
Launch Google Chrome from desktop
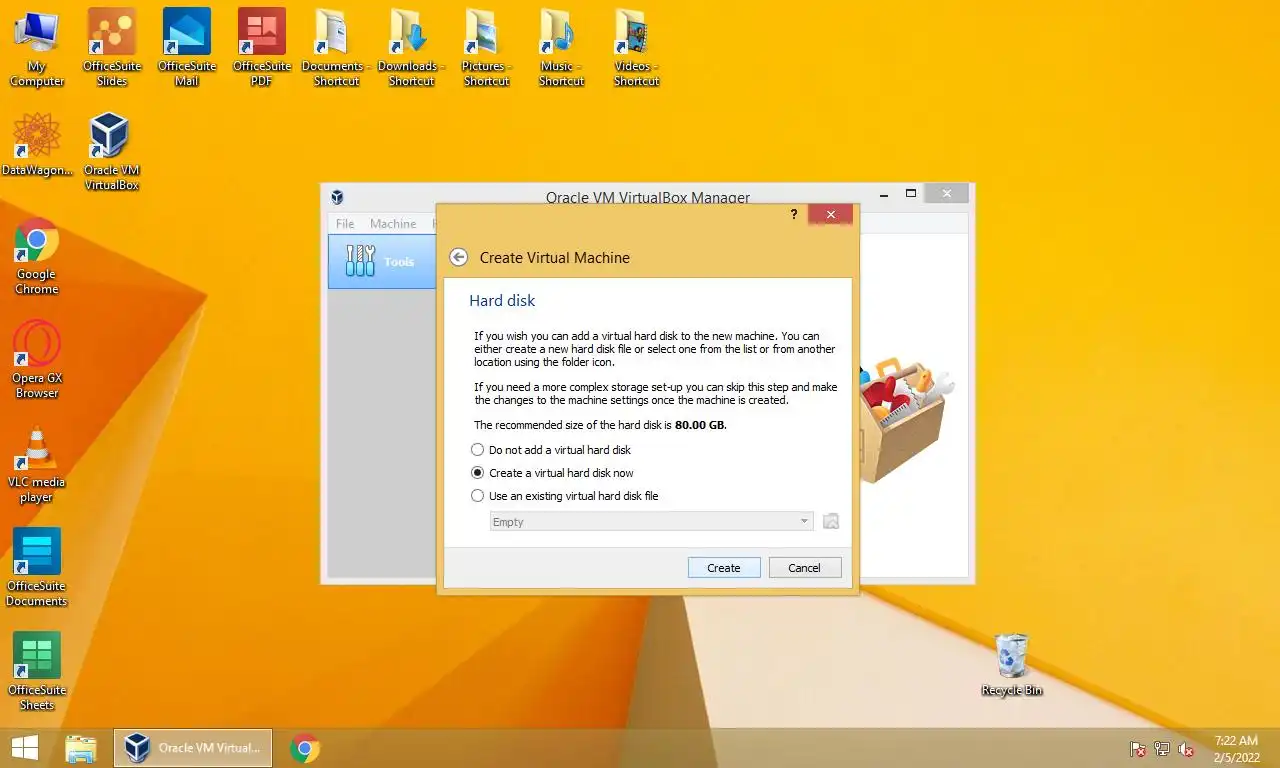tap(37, 256)
